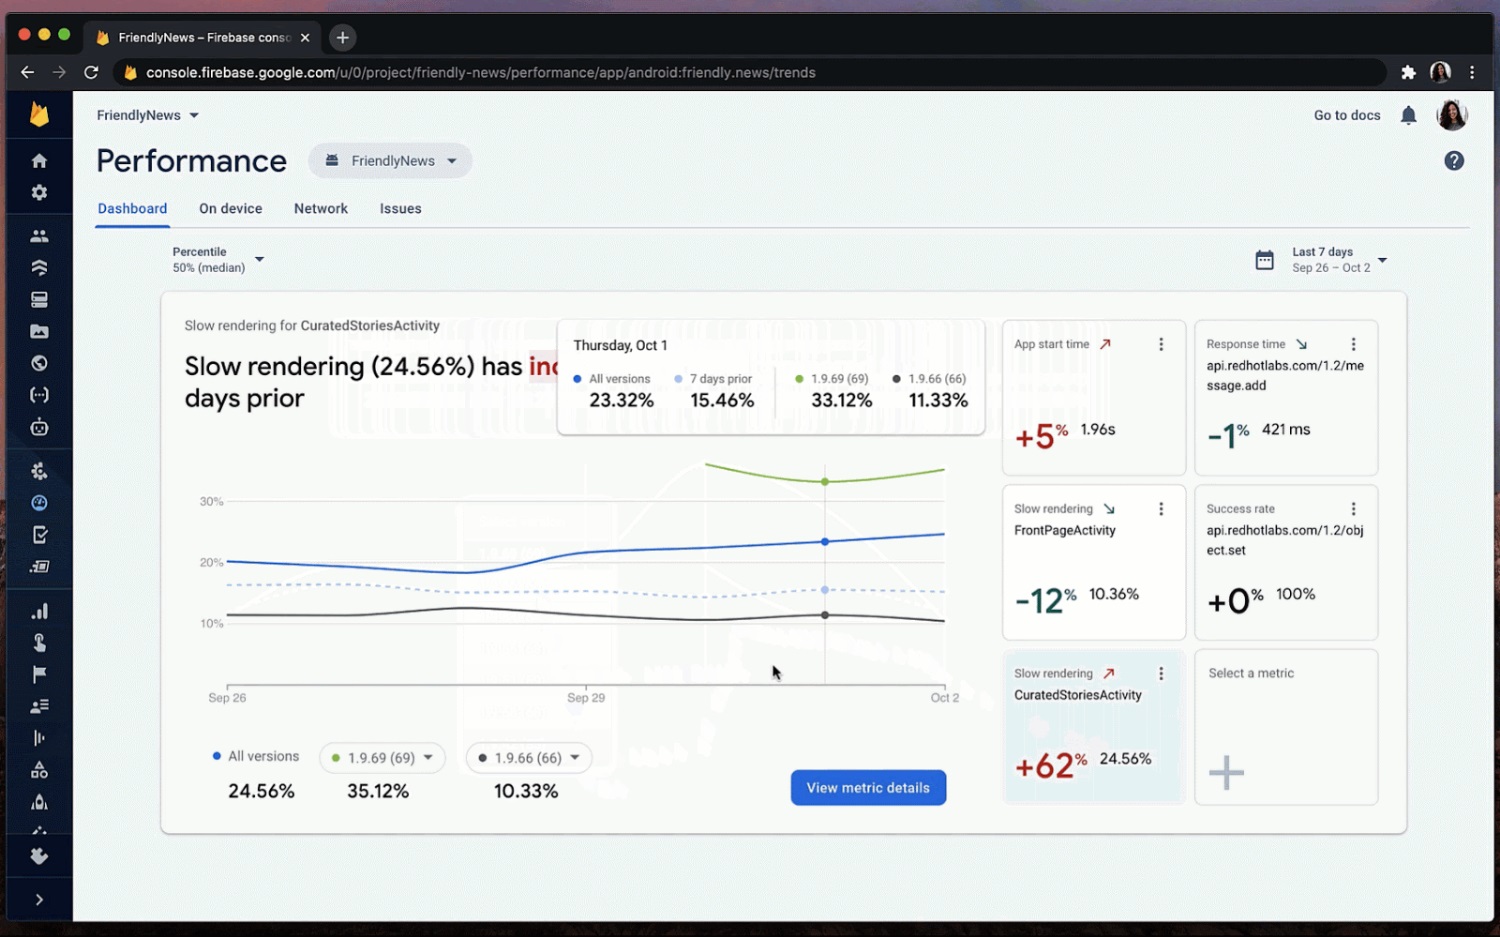Click the Firebase logo in sidebar
The width and height of the screenshot is (1500, 937).
[x=39, y=115]
